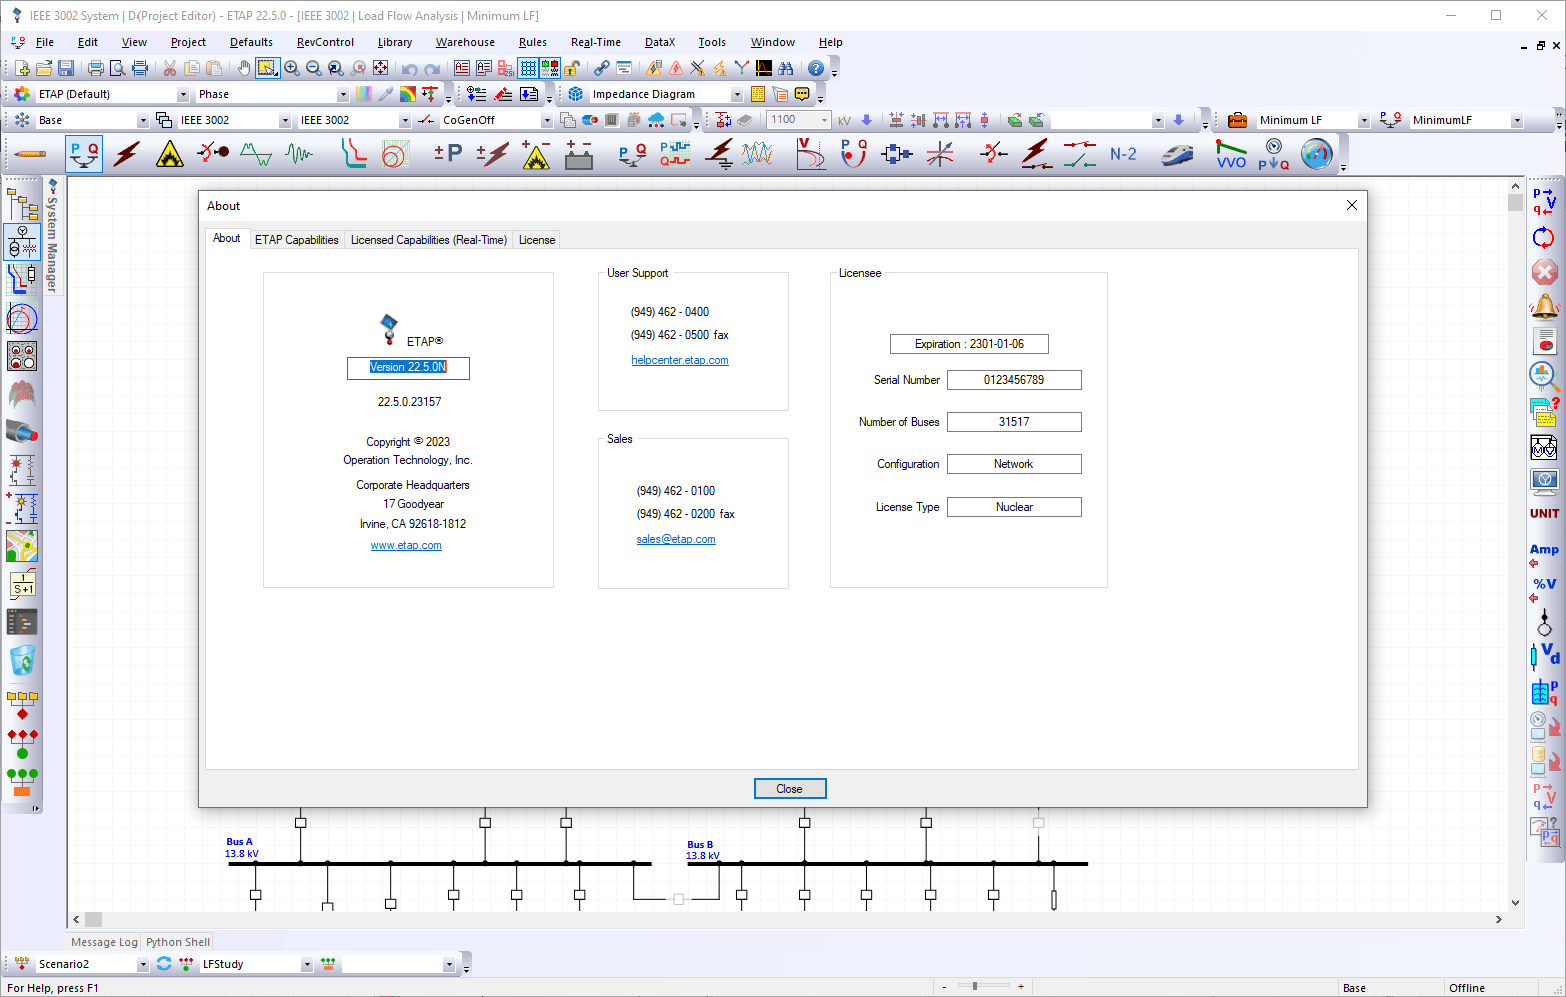Click the Run Load Flow icon in right toolbar
This screenshot has width=1566, height=997.
[1544, 201]
